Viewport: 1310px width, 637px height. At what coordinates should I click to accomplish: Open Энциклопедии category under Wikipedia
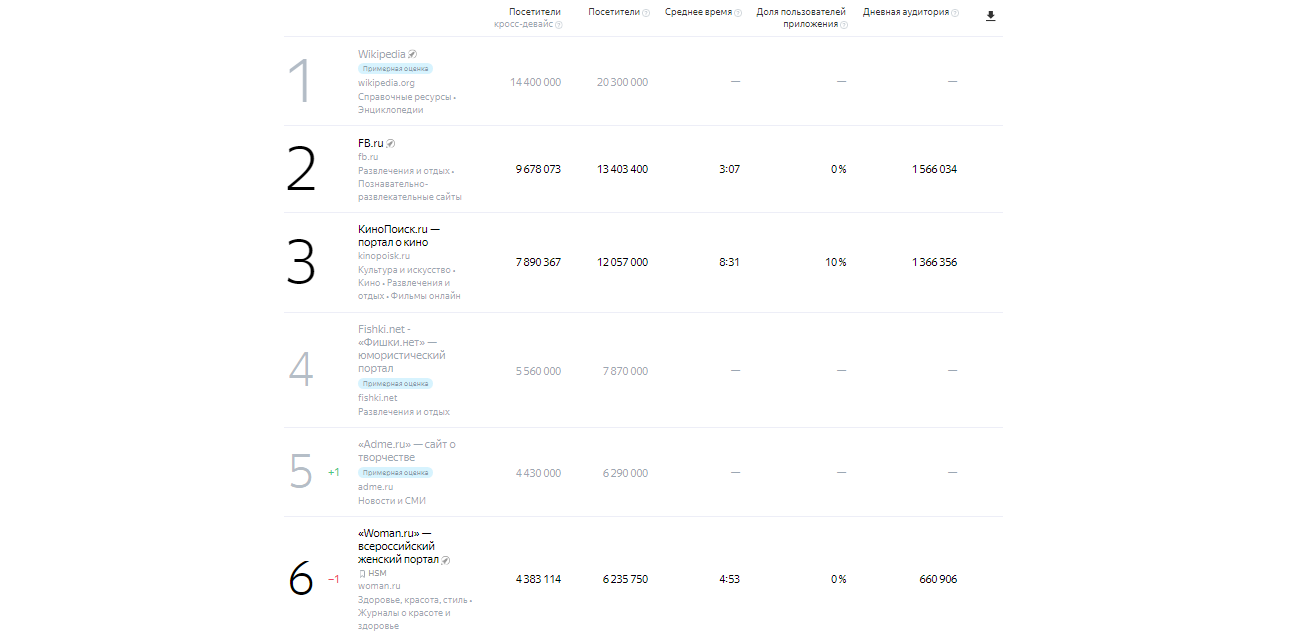[391, 110]
